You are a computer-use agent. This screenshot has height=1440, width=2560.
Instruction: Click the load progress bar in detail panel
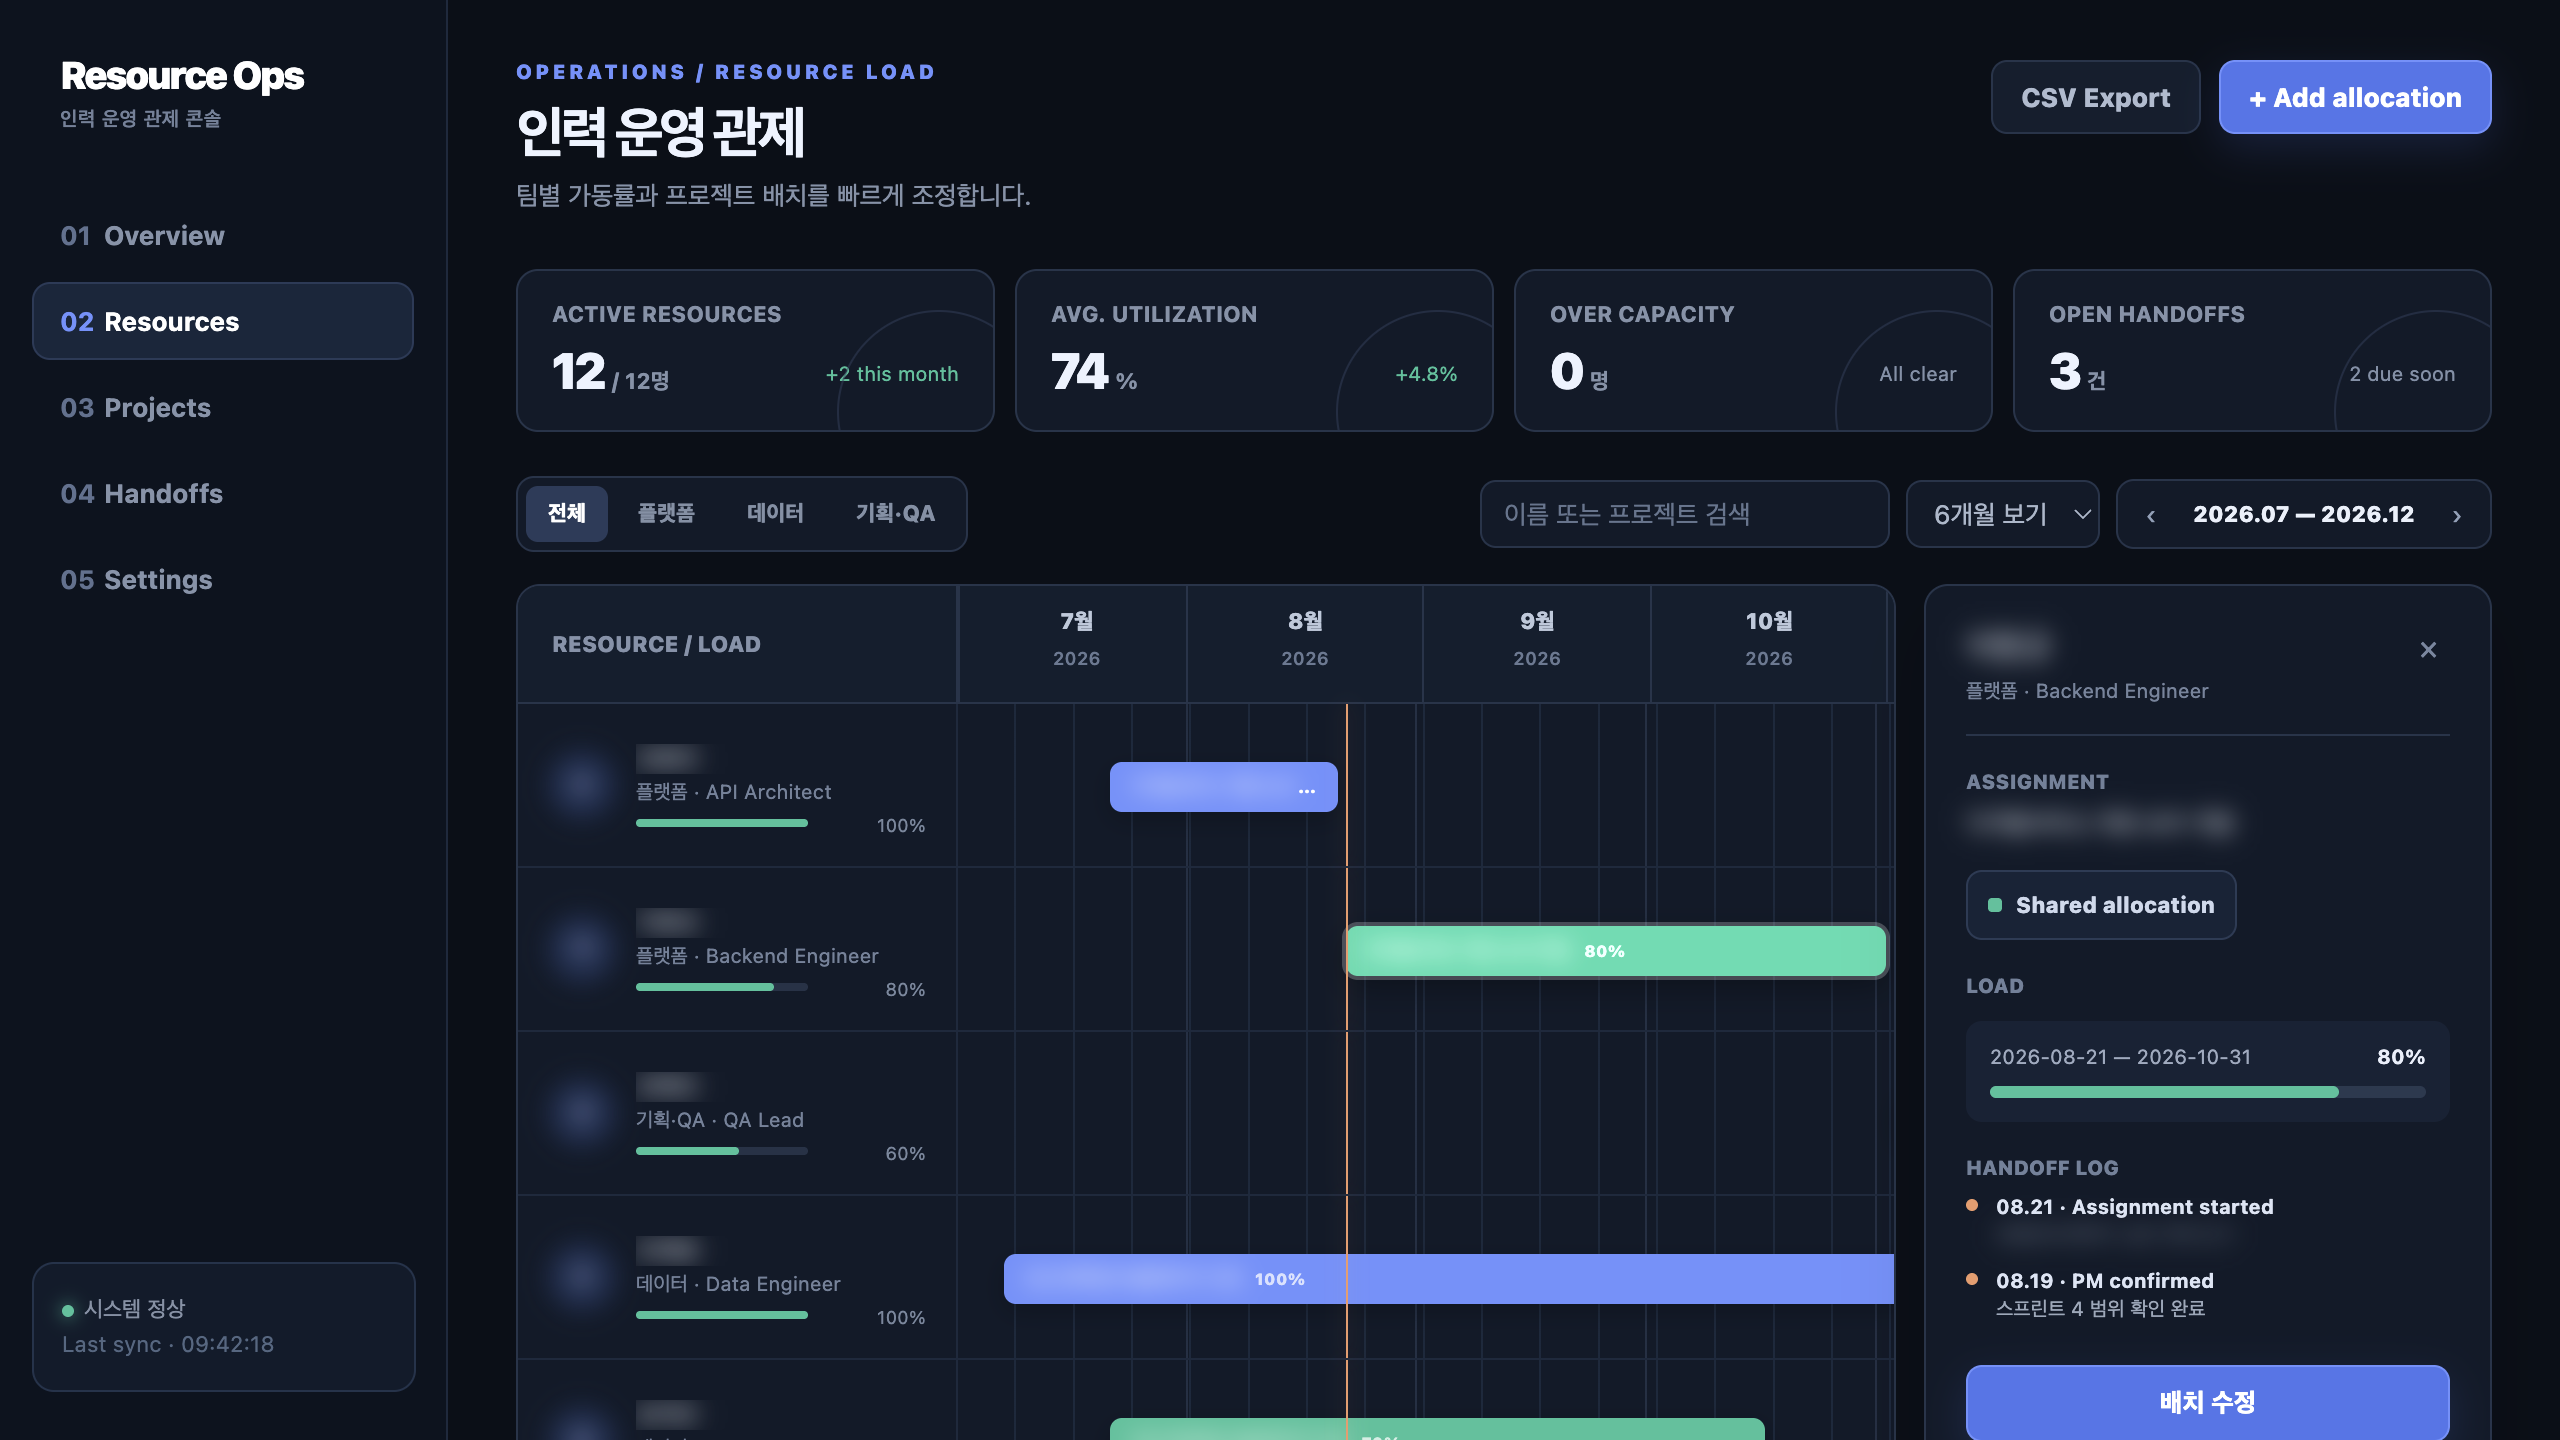tap(2207, 1092)
